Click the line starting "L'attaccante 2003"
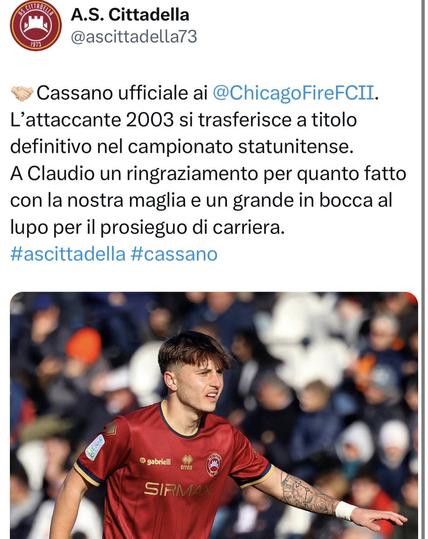428x539 pixels. (x=184, y=120)
